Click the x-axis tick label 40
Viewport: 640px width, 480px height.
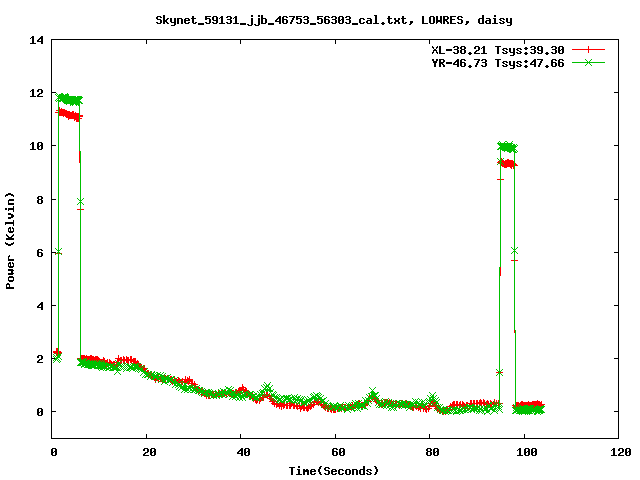click(x=243, y=452)
